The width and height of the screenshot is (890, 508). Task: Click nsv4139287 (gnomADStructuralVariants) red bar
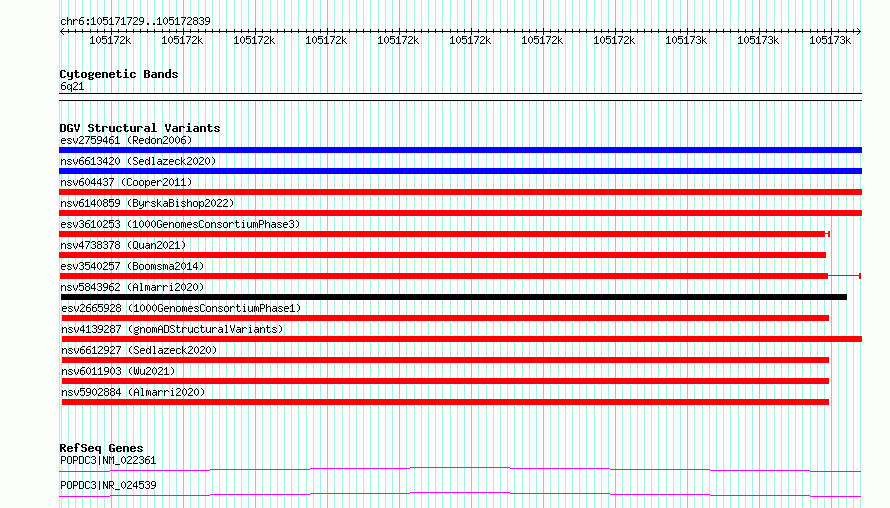(462, 339)
